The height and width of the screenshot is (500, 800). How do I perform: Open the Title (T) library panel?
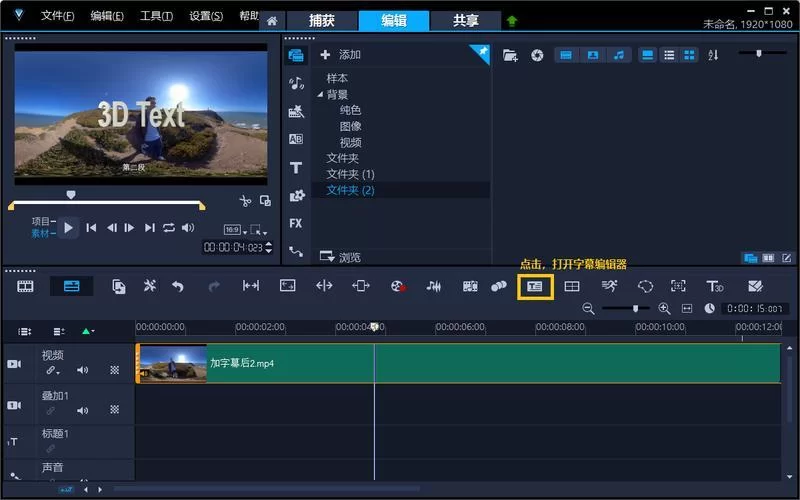pos(296,167)
